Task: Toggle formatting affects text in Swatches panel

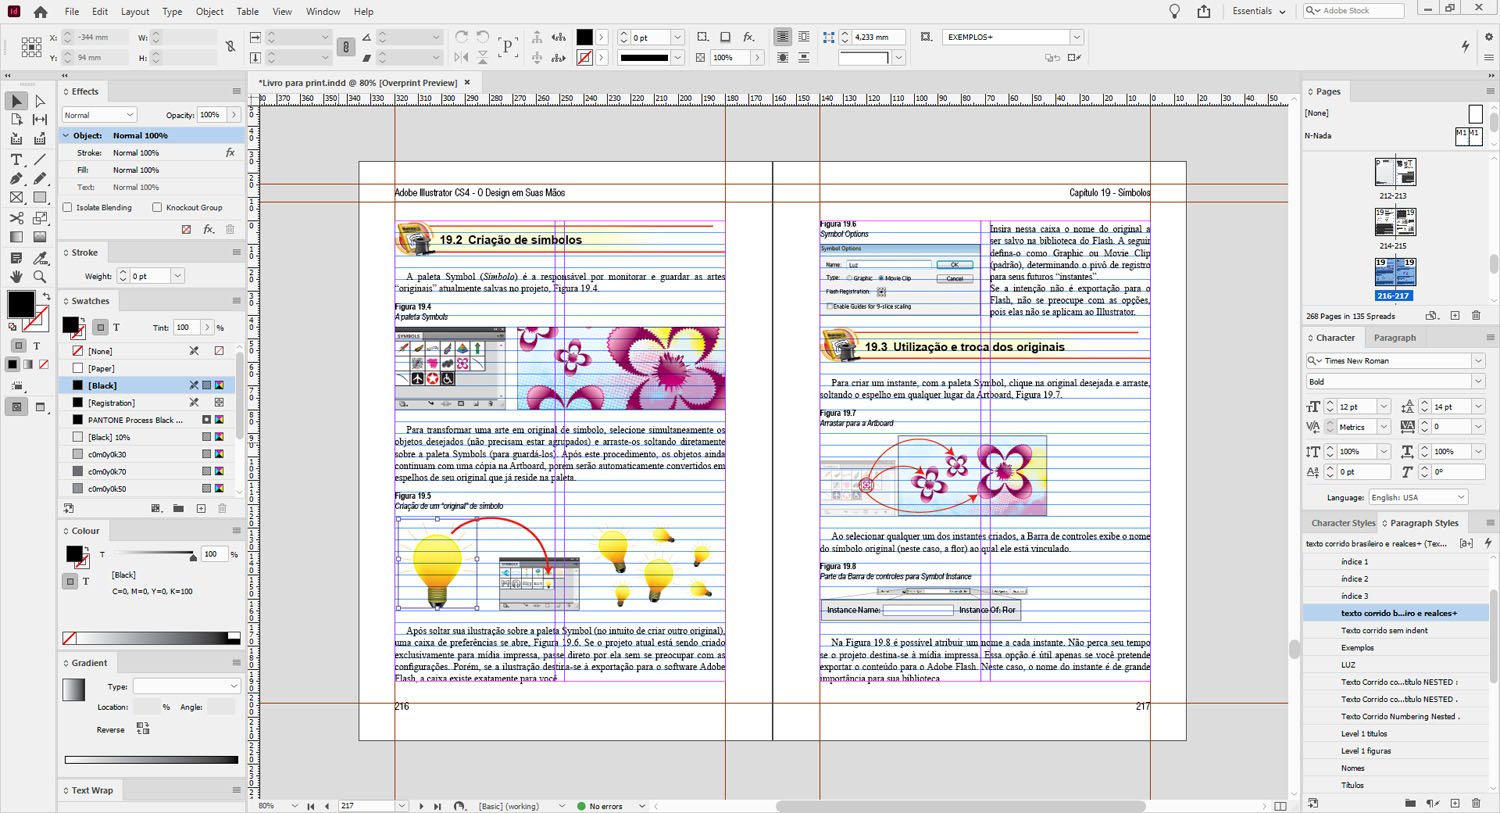Action: point(116,327)
